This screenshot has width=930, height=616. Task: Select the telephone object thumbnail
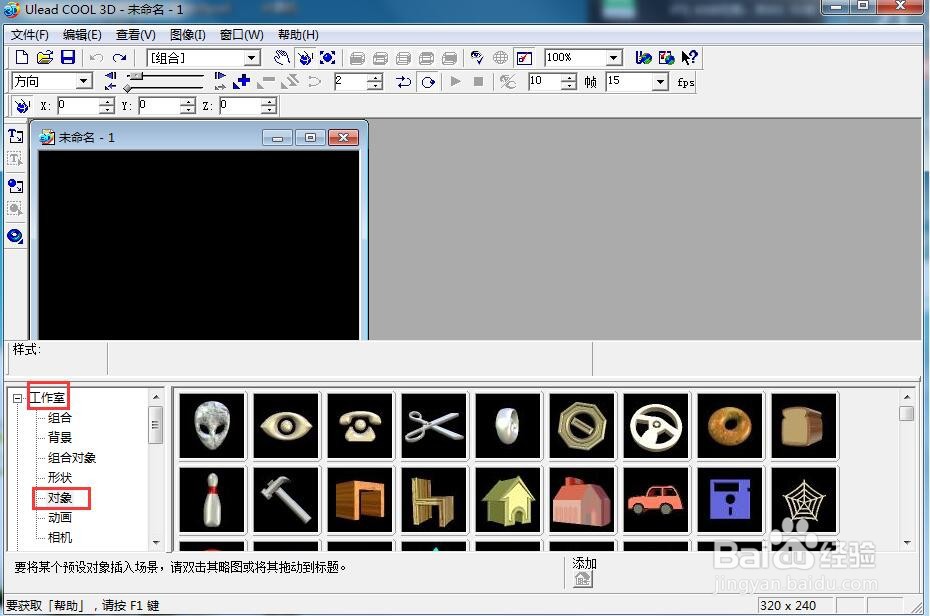360,426
